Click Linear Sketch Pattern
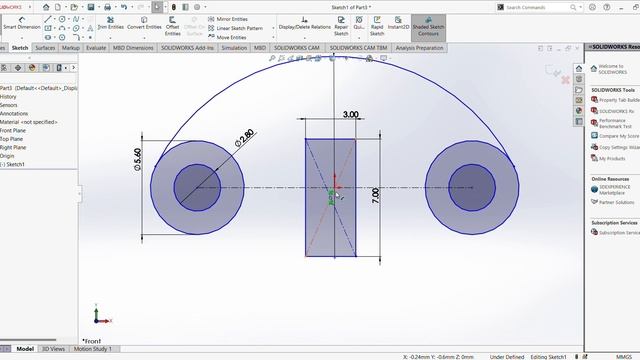The width and height of the screenshot is (640, 360). tap(235, 28)
